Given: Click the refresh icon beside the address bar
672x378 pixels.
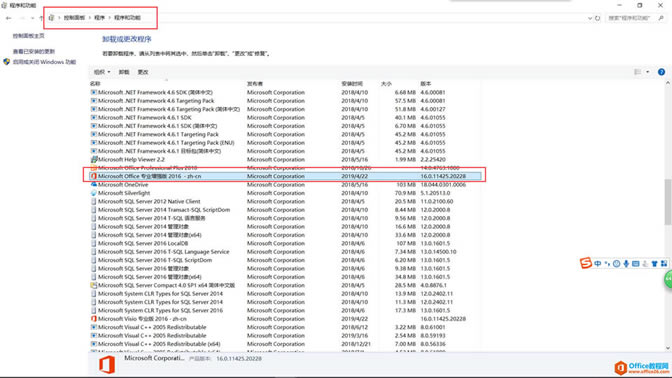Looking at the screenshot, I should tap(597, 18).
